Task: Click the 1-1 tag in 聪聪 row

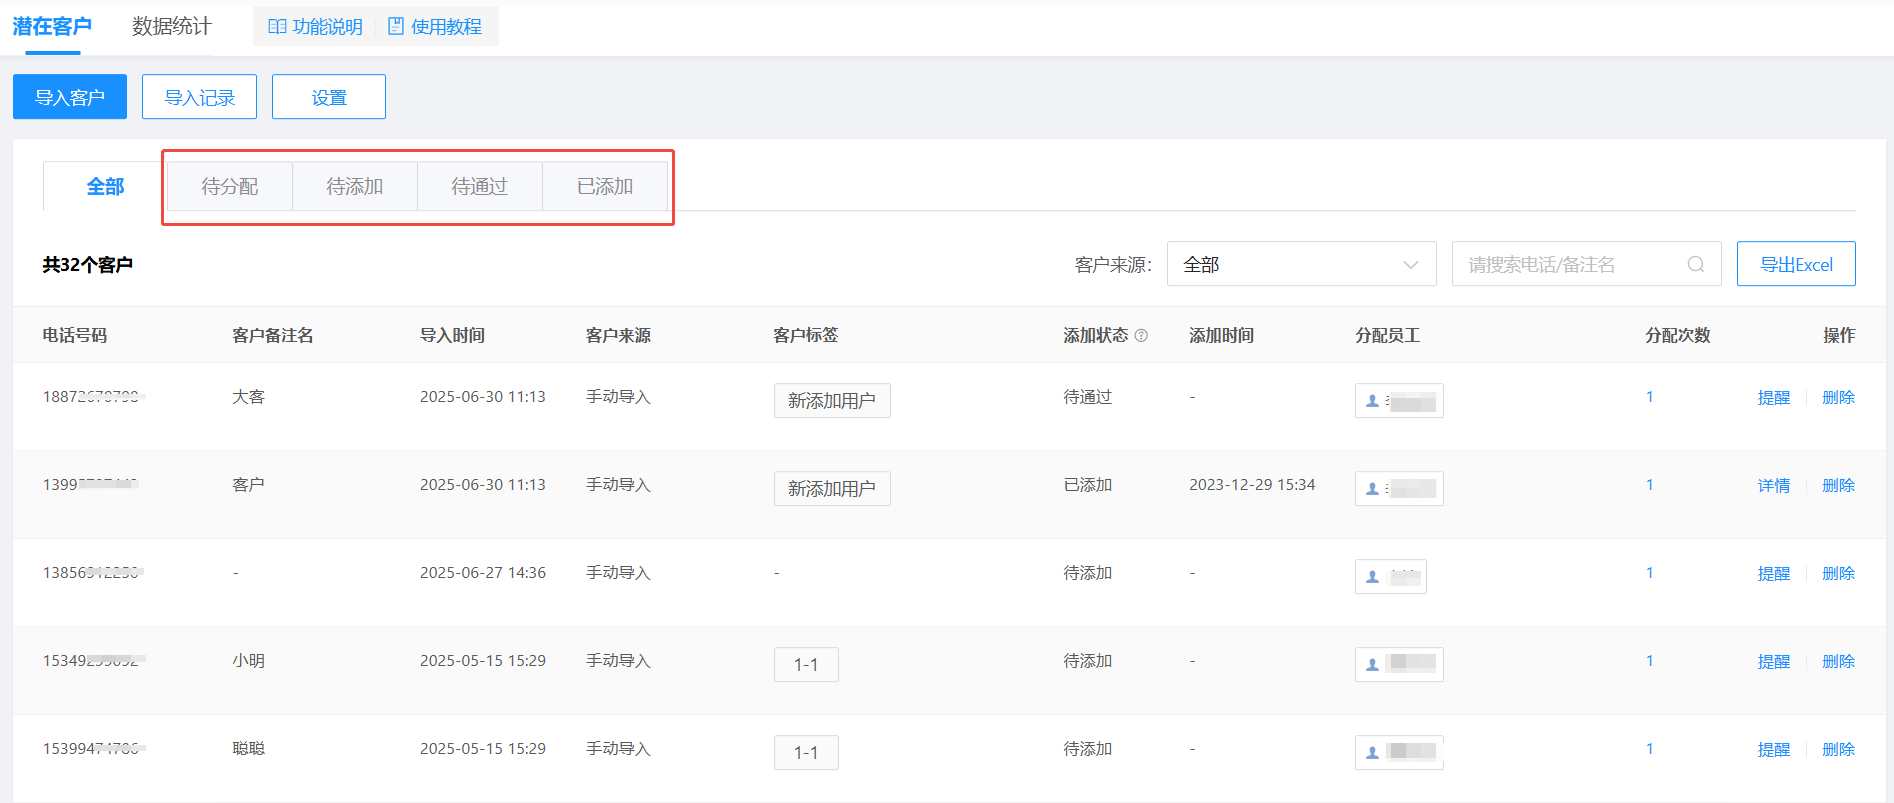Action: 806,753
